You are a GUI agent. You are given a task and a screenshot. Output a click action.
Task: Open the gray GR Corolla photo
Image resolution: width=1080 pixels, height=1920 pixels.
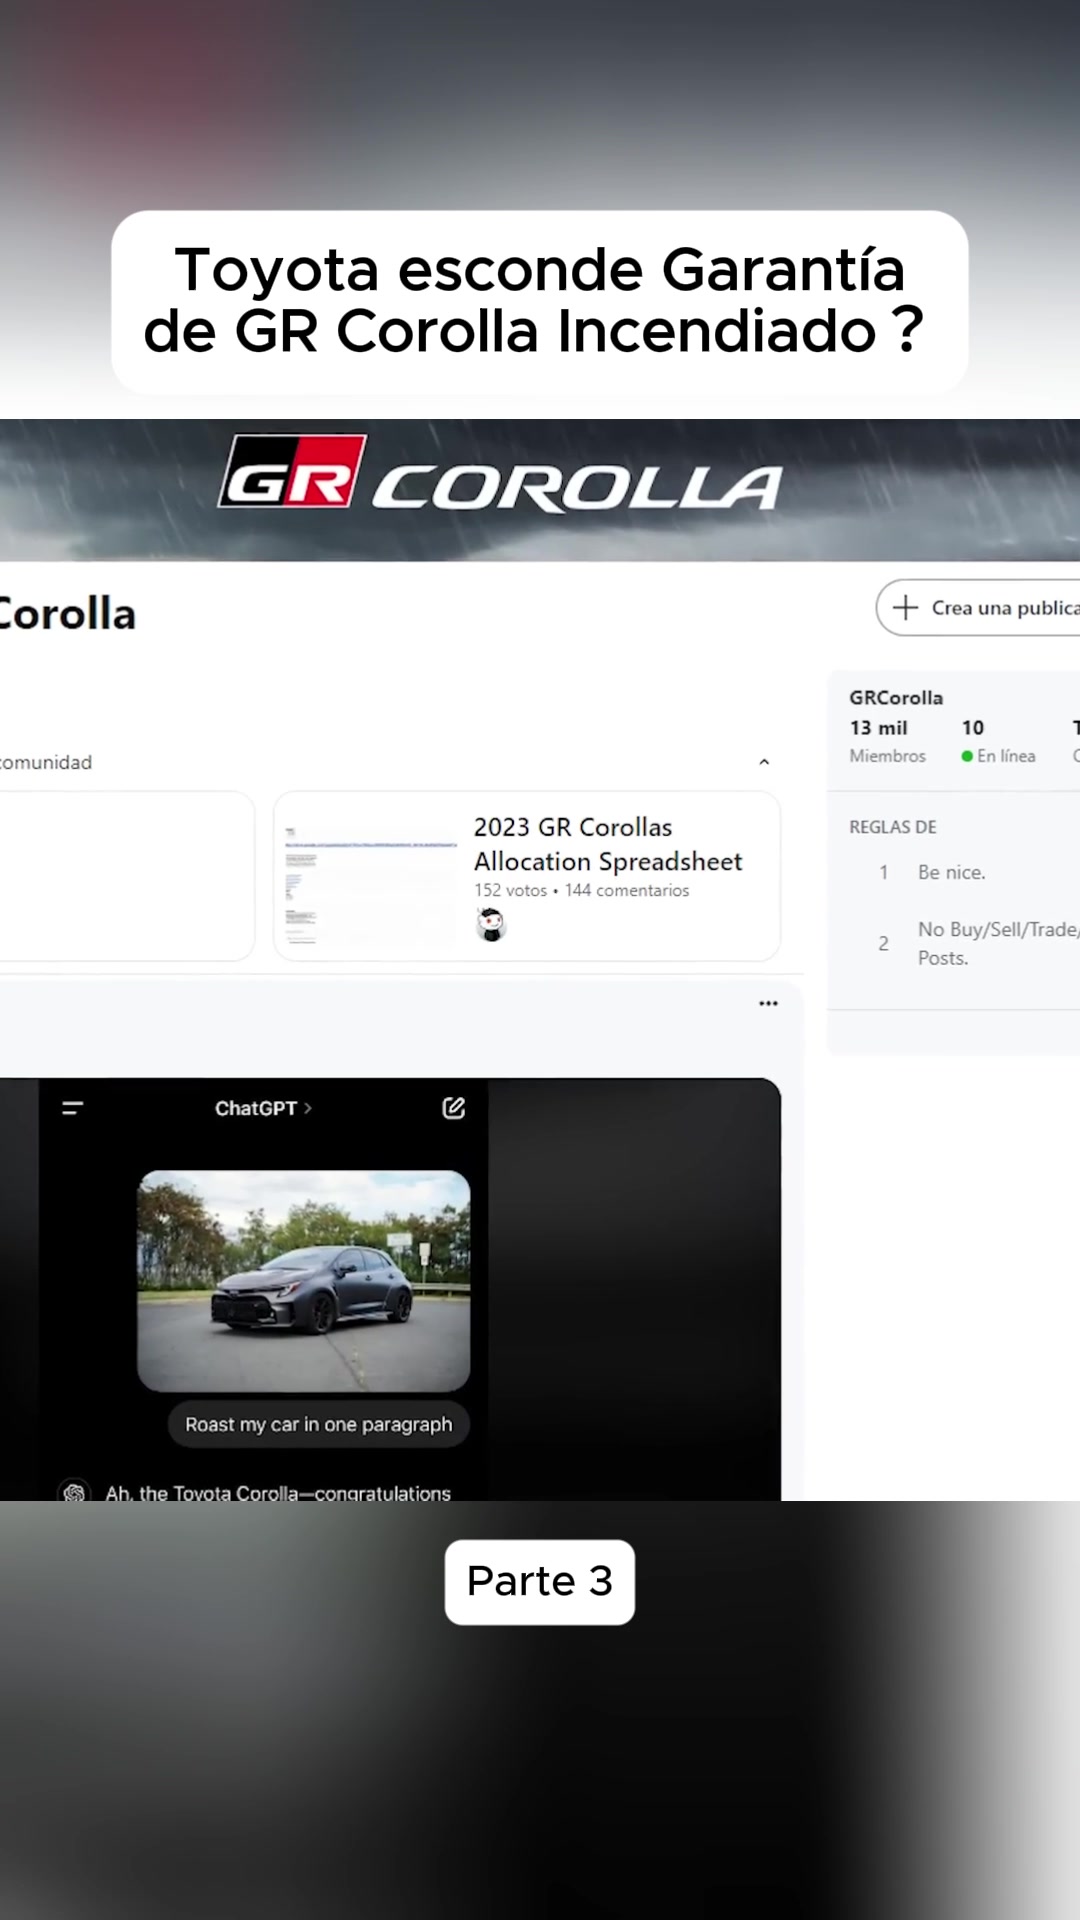304,1281
